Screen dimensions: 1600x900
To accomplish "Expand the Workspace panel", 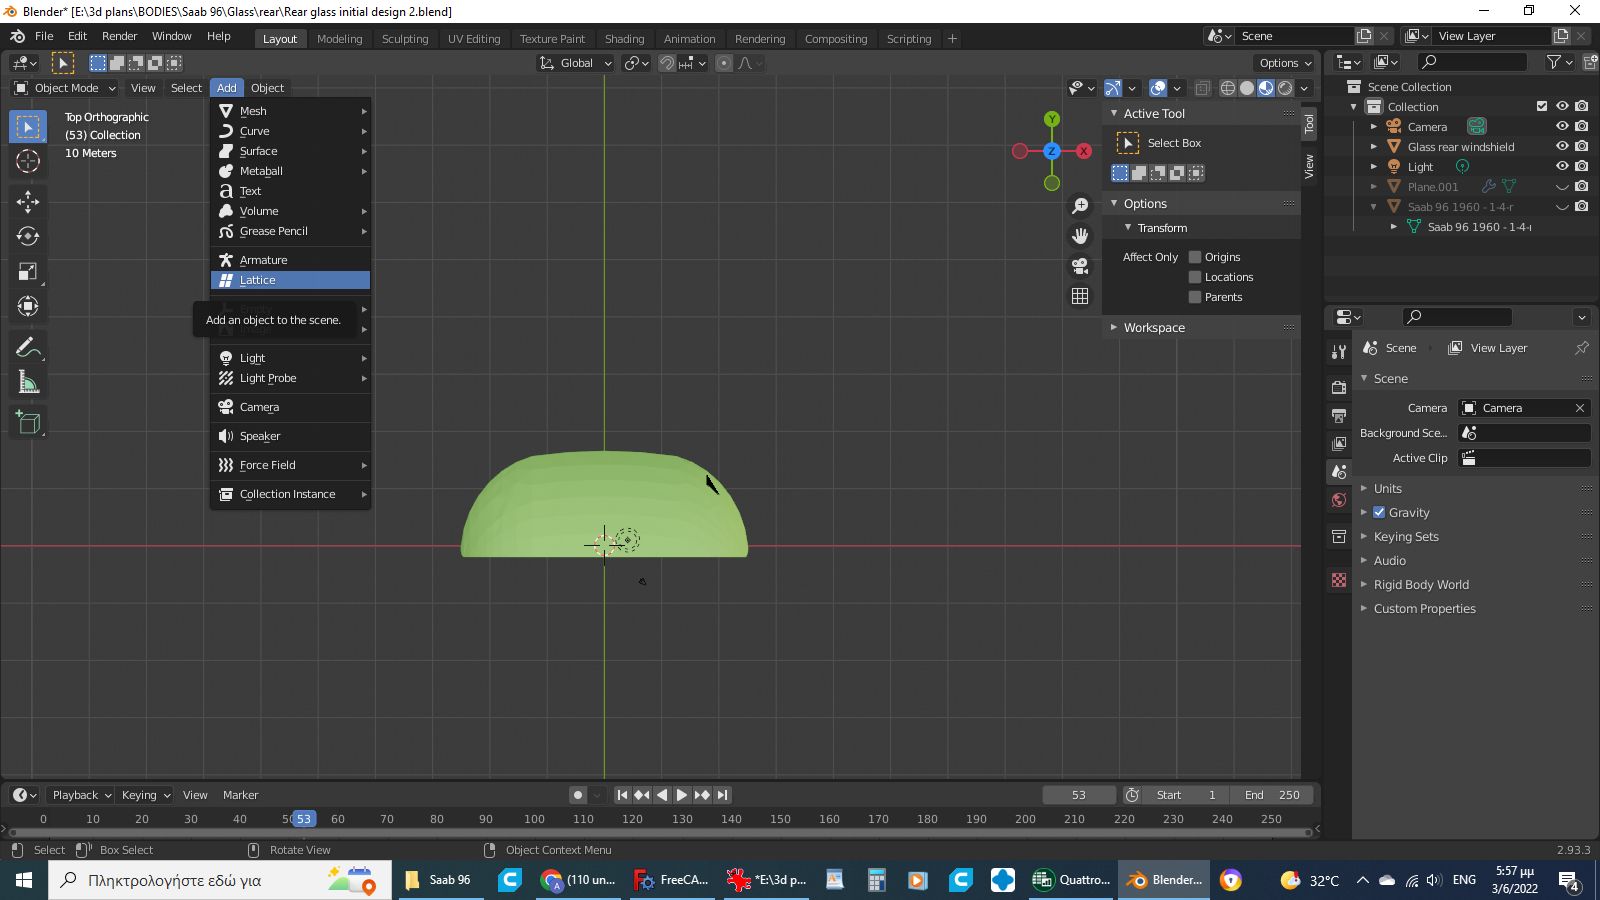I will click(x=1154, y=328).
